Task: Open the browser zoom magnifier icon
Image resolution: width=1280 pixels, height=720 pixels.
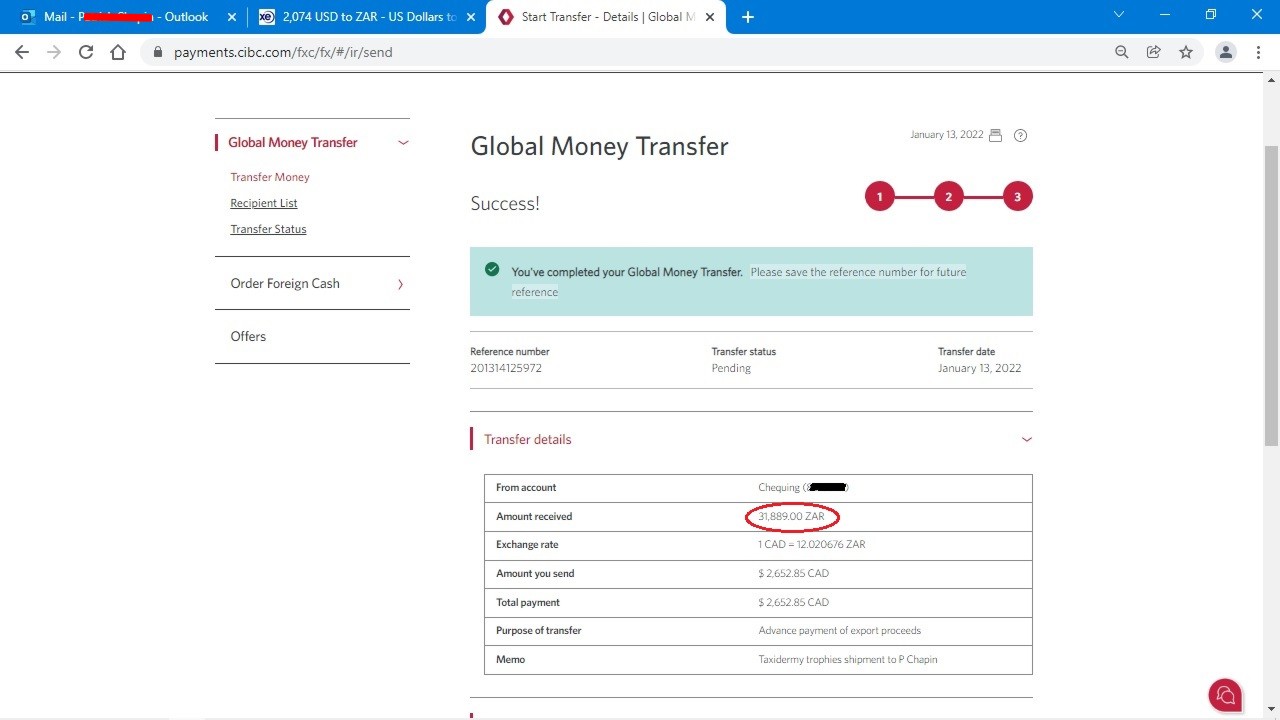Action: pos(1122,52)
